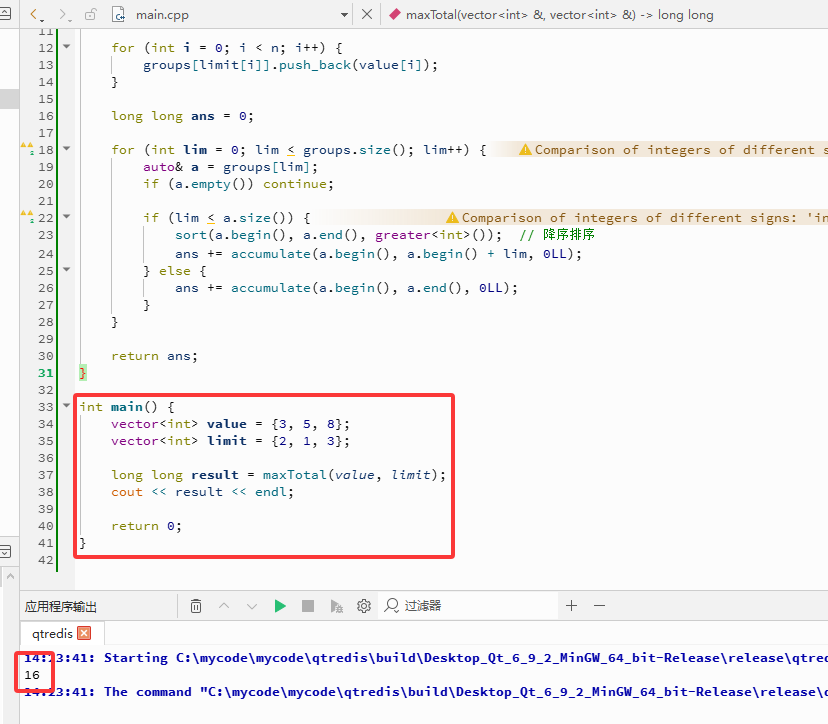Open the main.cpp document dropdown
Image resolution: width=828 pixels, height=724 pixels.
point(344,15)
